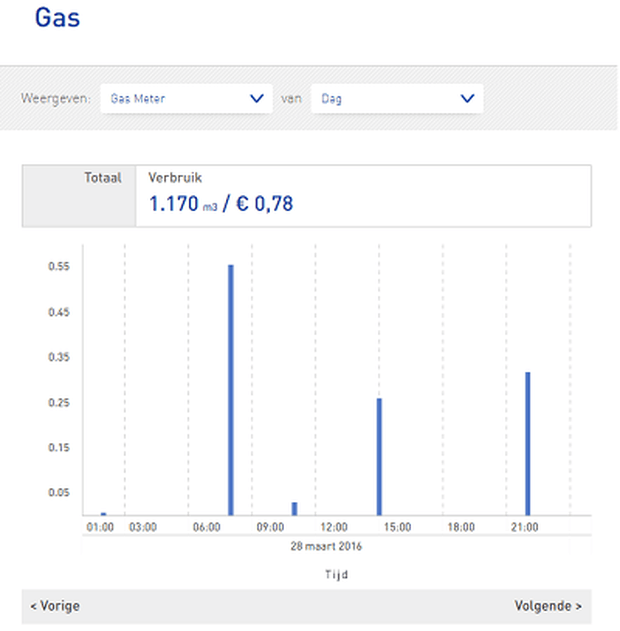Image resolution: width=620 pixels, height=631 pixels.
Task: Click the Gas Meter dropdown chevron arrow
Action: pos(256,99)
